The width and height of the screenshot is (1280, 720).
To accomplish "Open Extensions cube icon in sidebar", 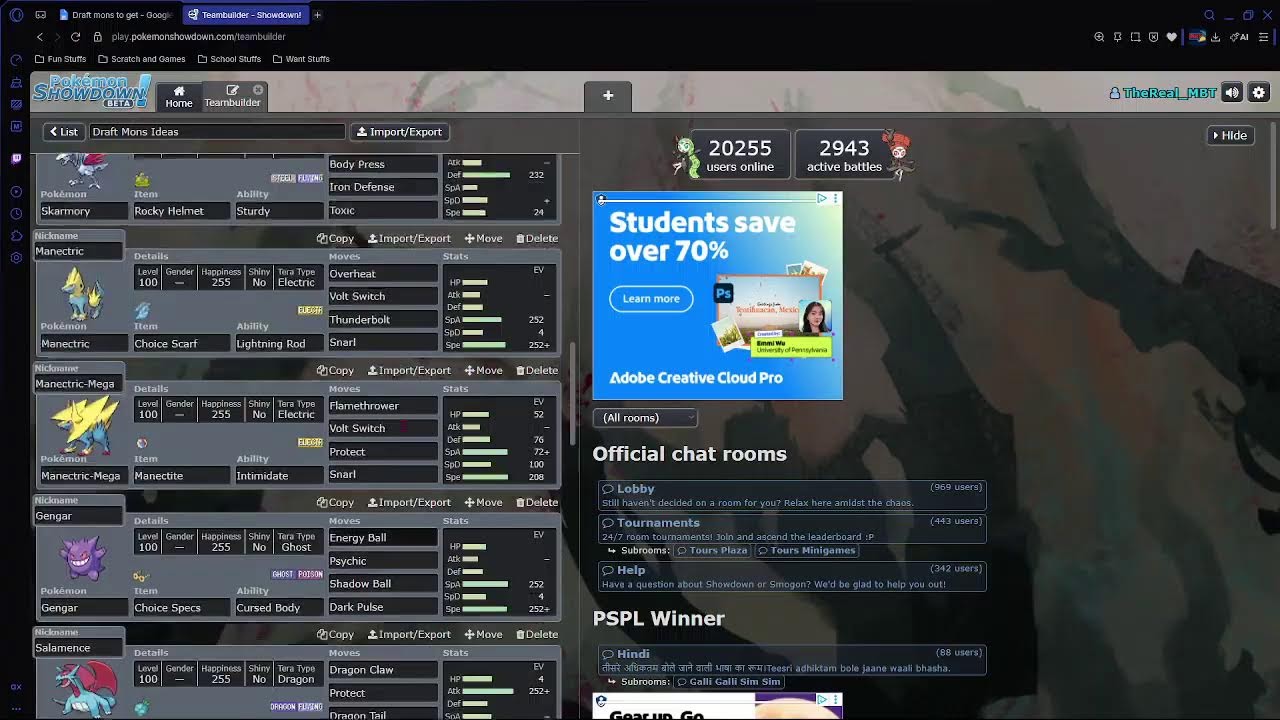I will [x=16, y=236].
